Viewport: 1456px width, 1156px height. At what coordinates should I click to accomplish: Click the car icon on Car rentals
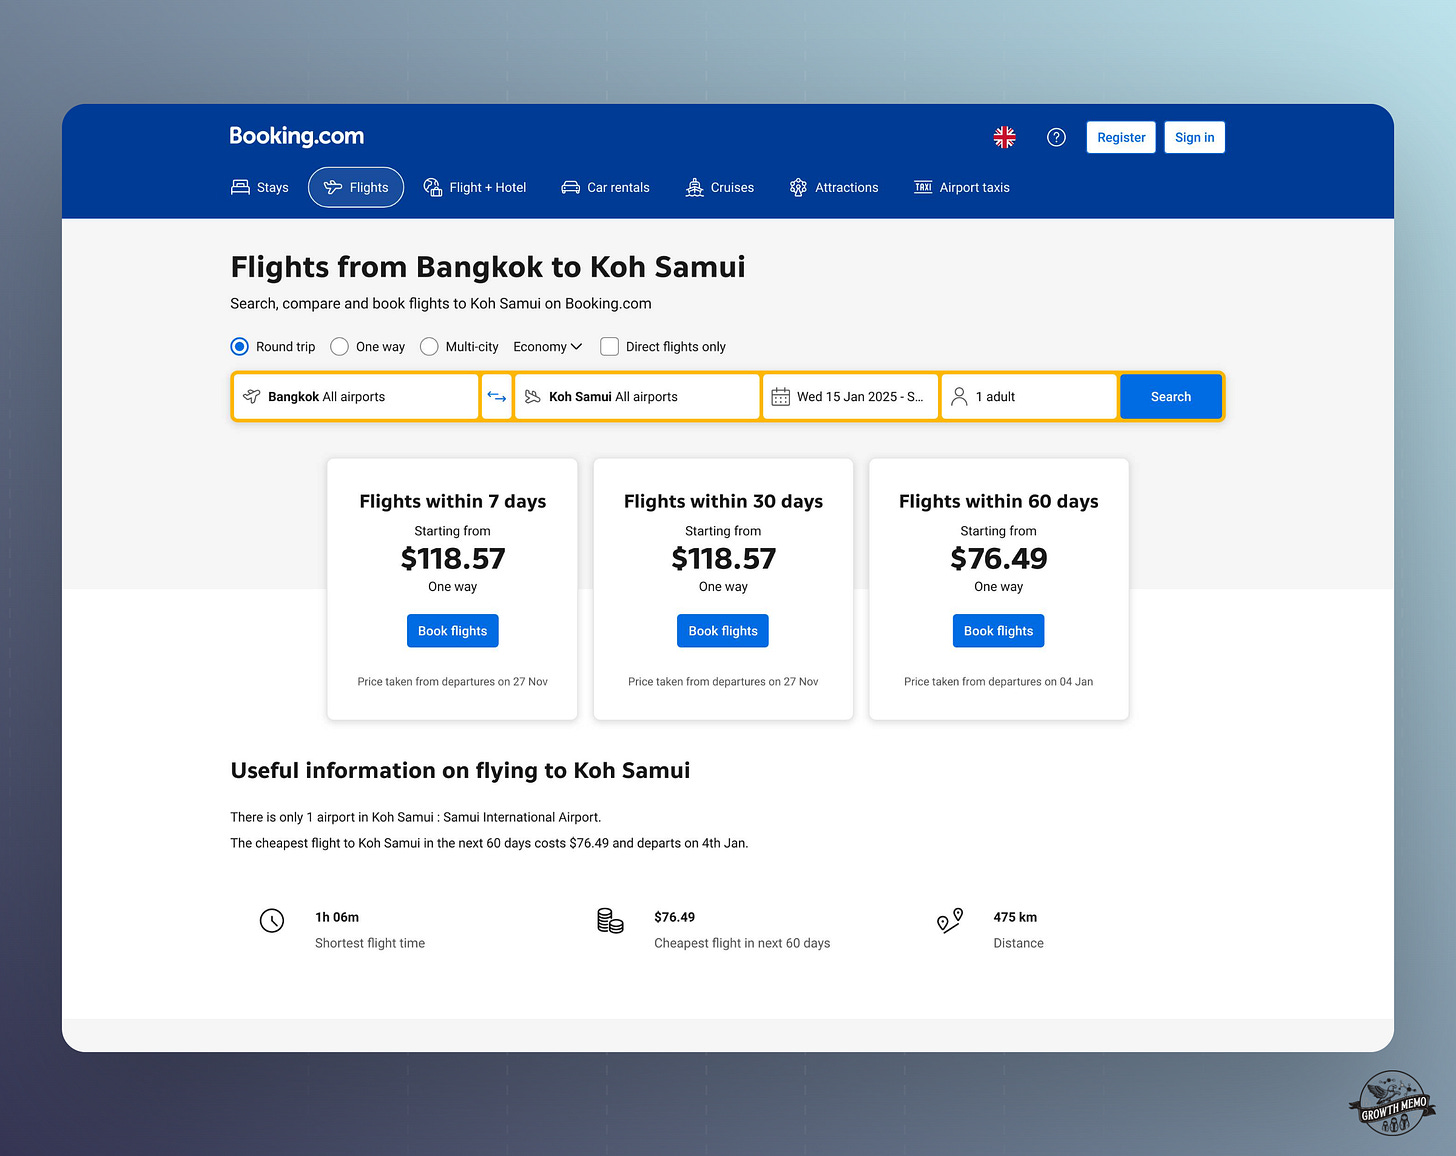tap(570, 187)
